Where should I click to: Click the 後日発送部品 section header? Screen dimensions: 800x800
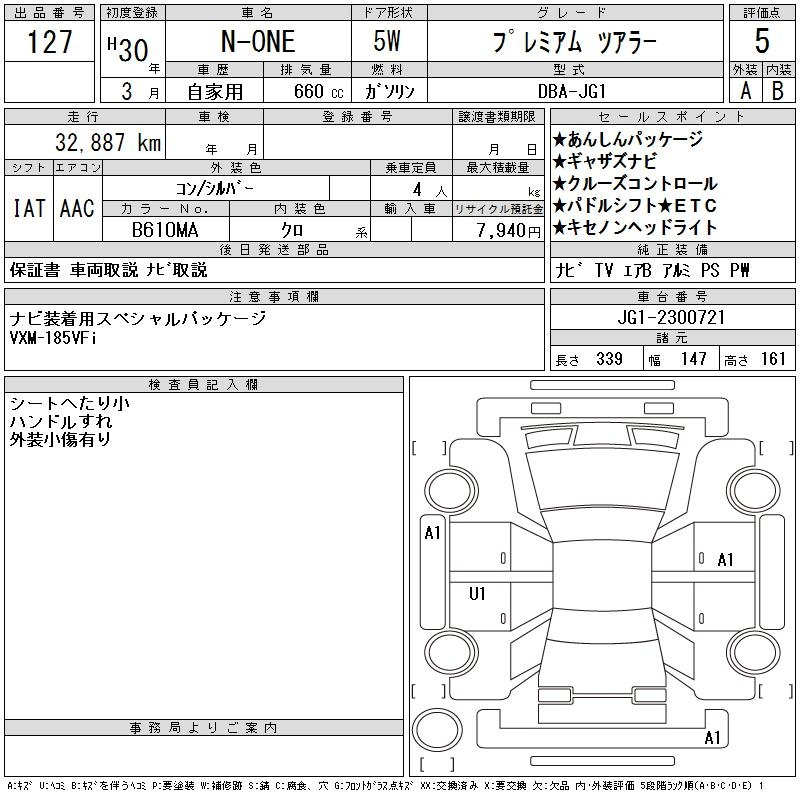[x=274, y=249]
